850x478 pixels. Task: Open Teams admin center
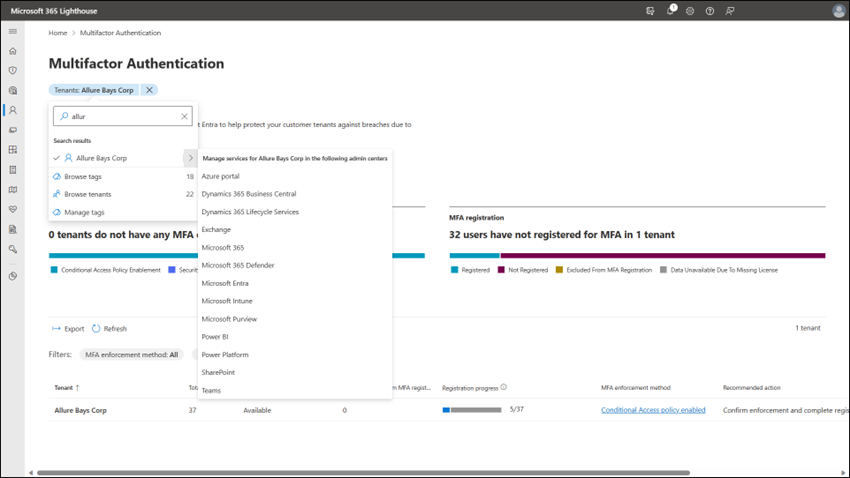click(211, 391)
